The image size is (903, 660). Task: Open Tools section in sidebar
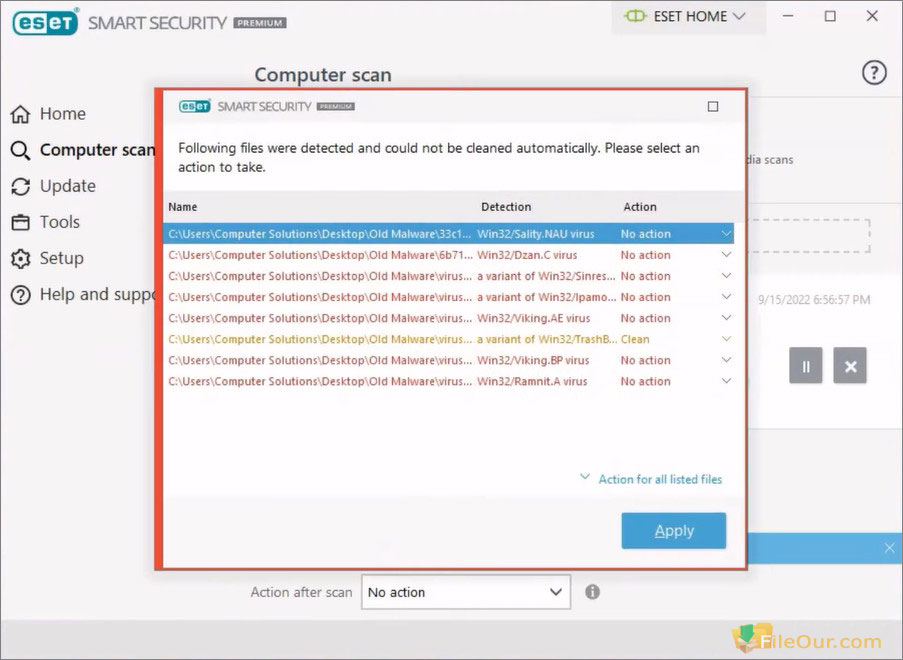59,222
